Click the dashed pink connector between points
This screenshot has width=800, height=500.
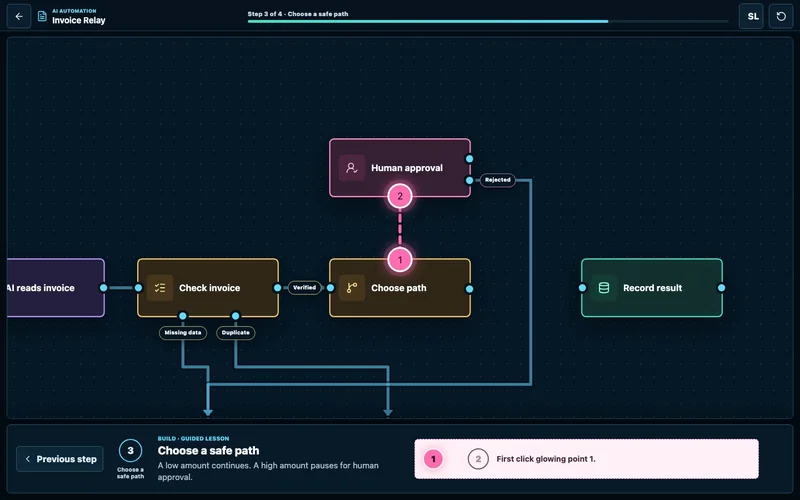(x=399, y=228)
